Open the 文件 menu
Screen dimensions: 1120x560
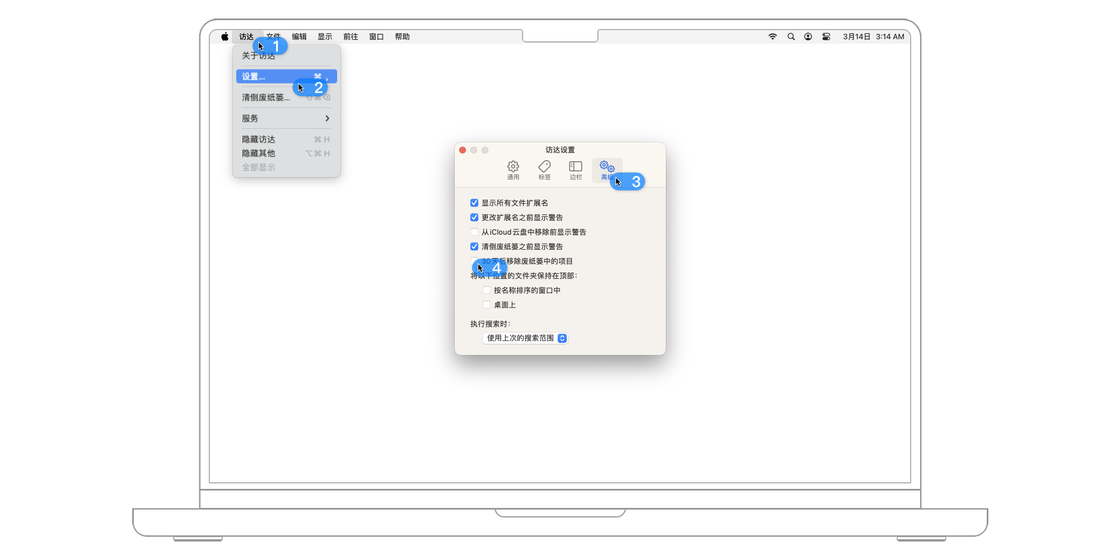tap(274, 36)
